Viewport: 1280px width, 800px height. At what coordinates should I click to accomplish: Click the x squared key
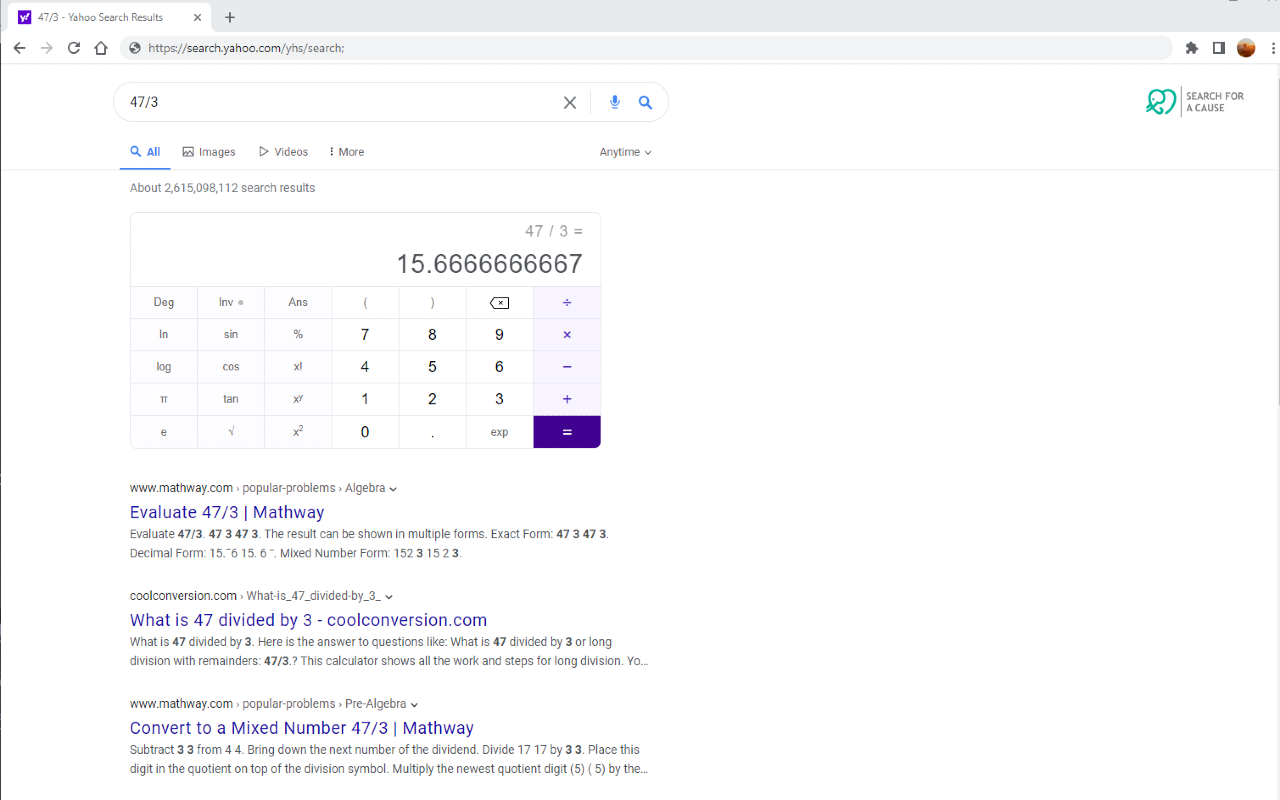[x=298, y=432]
